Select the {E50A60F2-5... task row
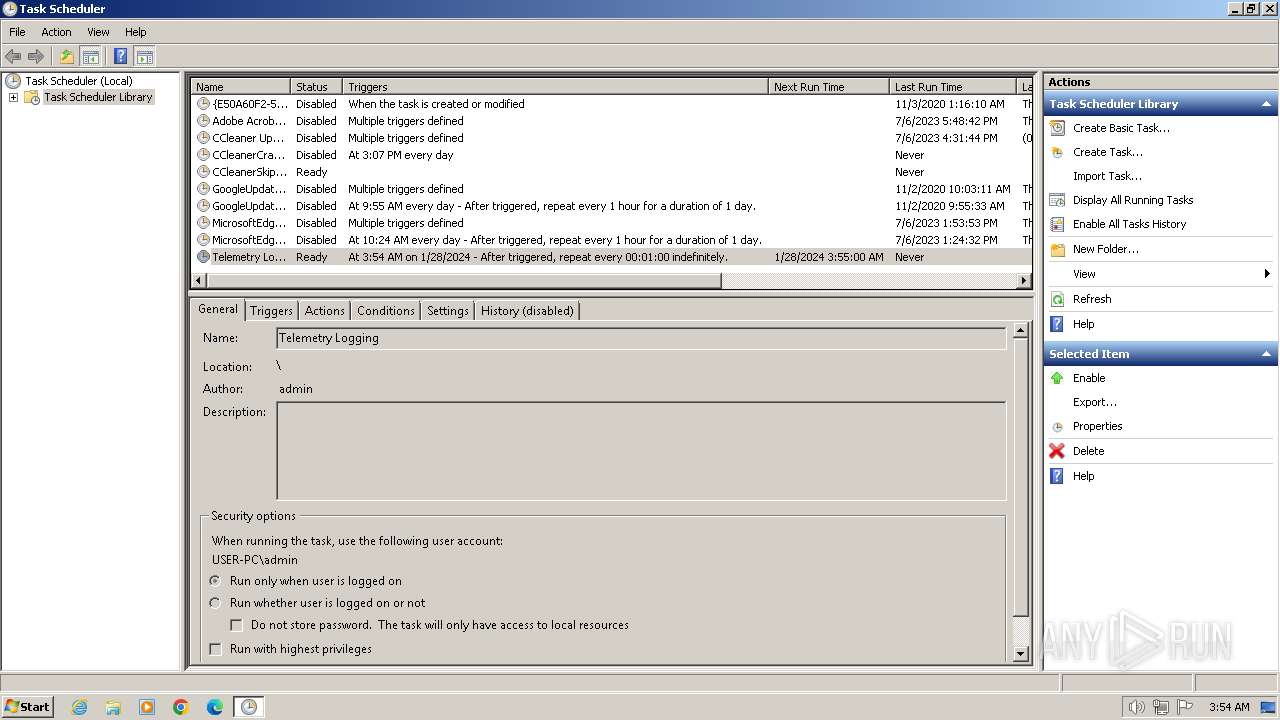 (x=611, y=104)
